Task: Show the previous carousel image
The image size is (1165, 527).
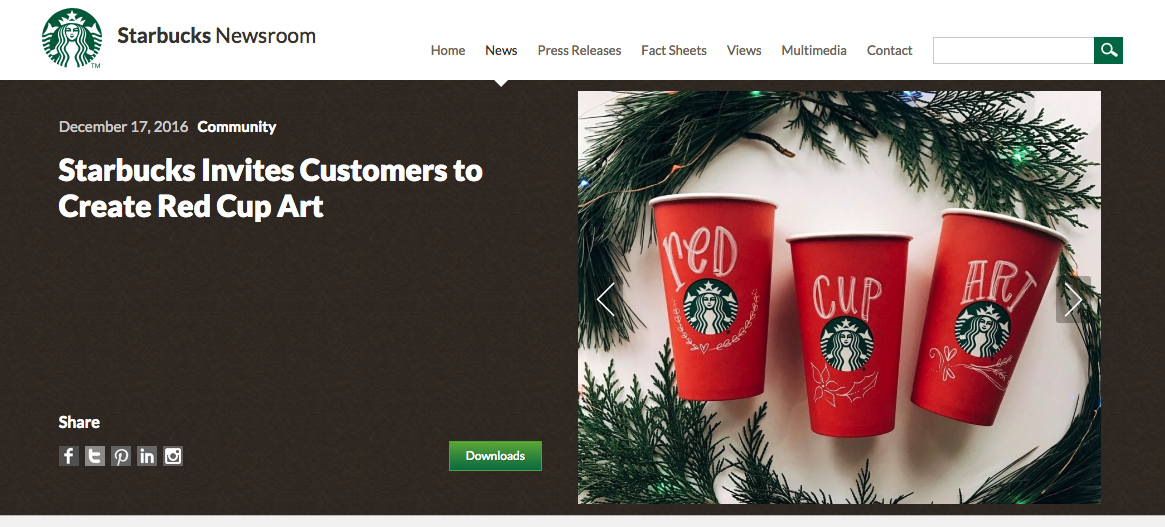Action: (606, 300)
